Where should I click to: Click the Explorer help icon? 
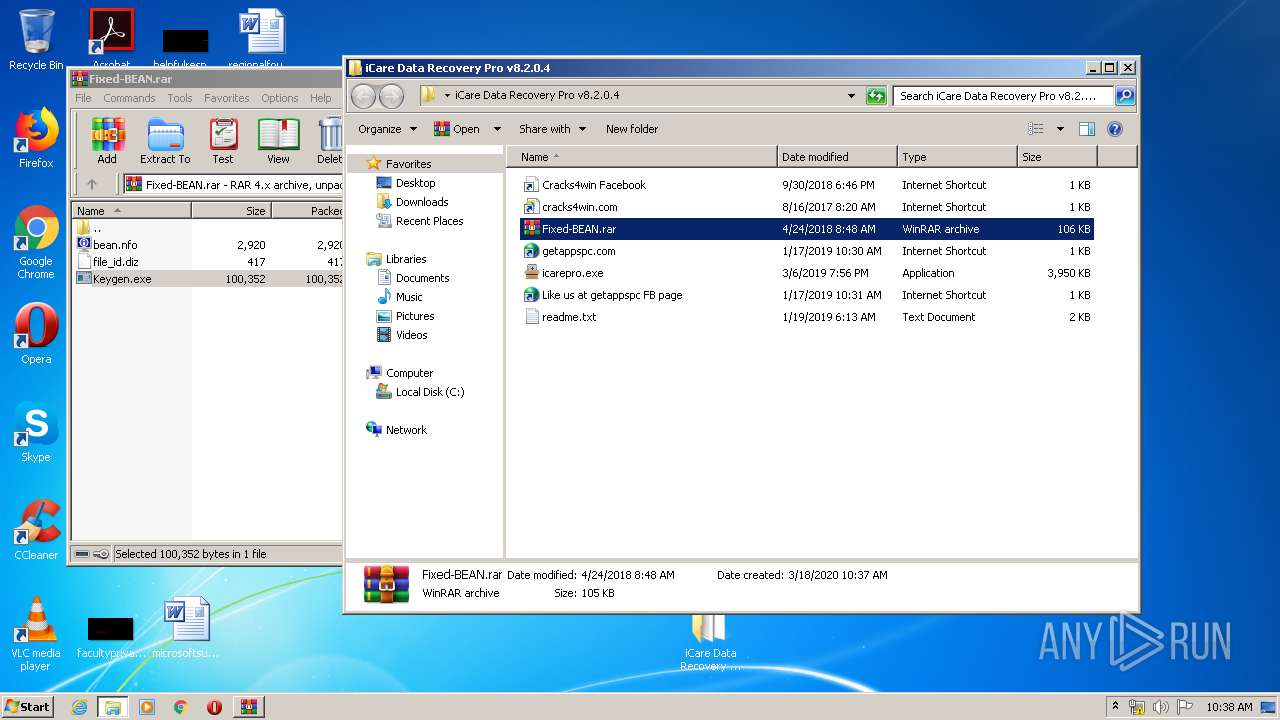[x=1115, y=129]
